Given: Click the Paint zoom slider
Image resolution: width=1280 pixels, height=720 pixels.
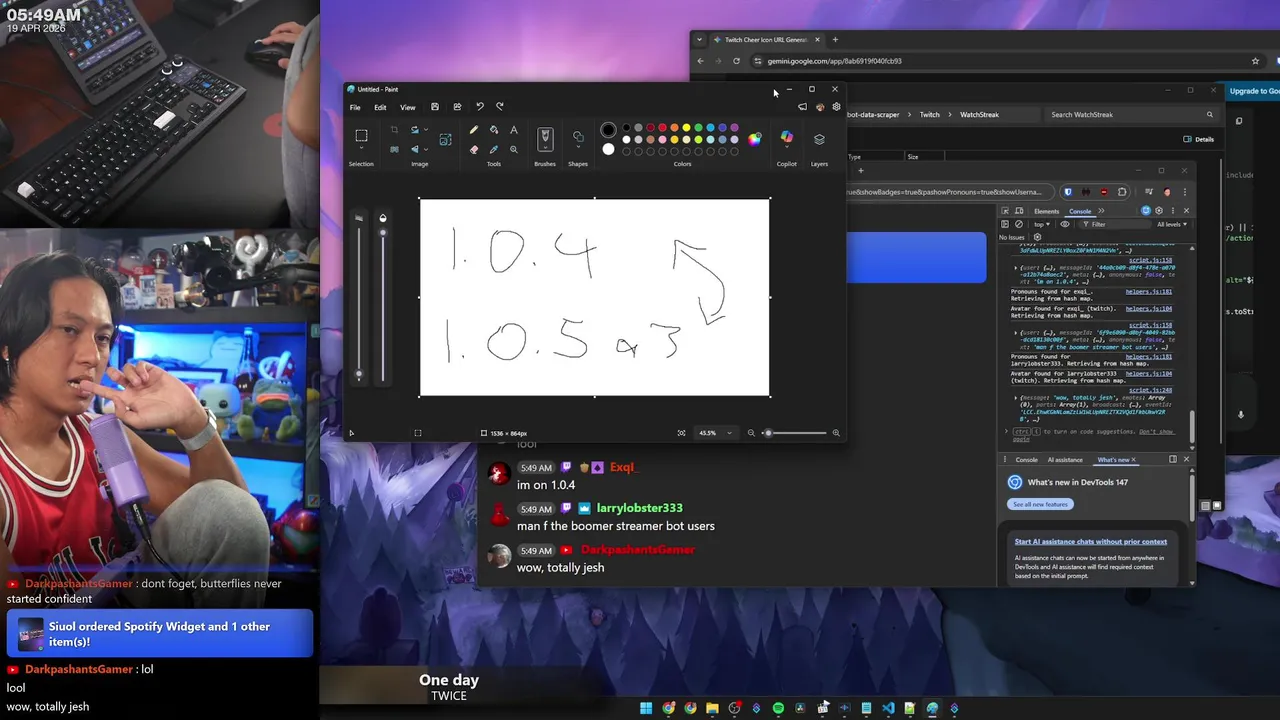Looking at the screenshot, I should 796,433.
